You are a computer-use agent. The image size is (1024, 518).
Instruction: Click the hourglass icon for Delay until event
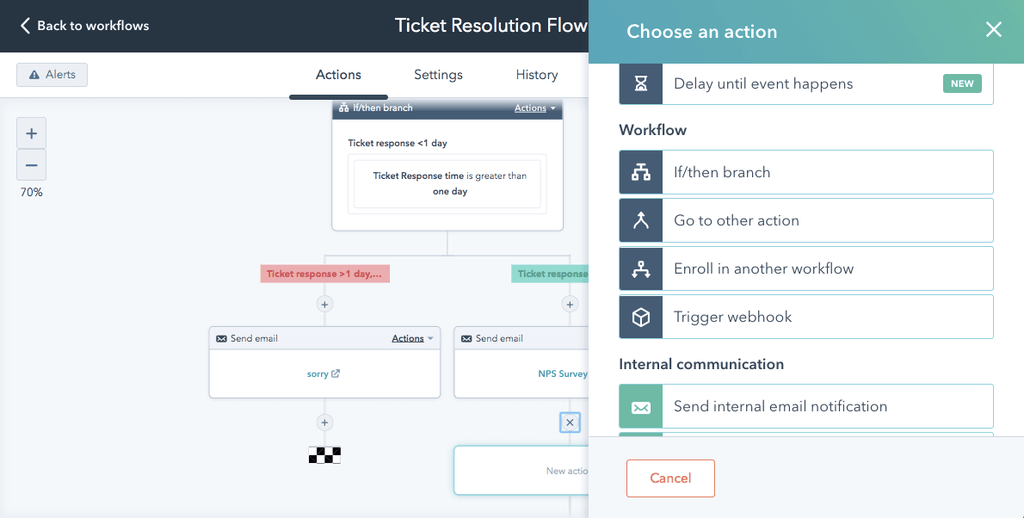[x=641, y=84]
